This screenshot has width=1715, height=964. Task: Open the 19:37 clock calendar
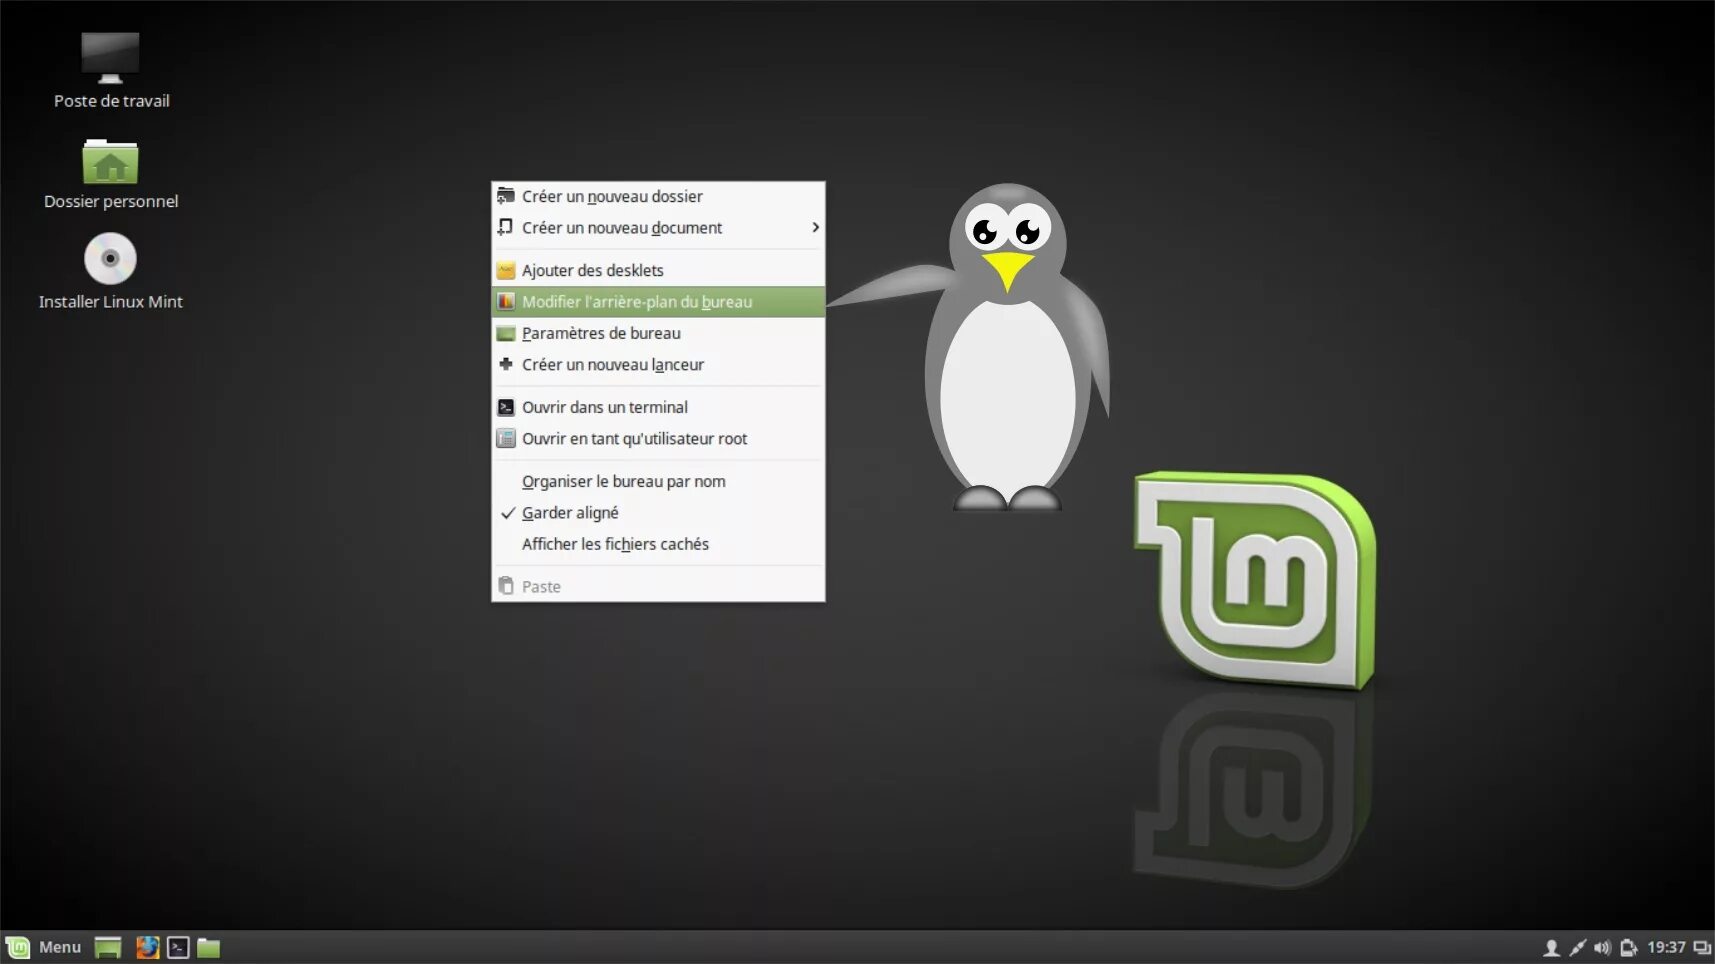(1666, 947)
